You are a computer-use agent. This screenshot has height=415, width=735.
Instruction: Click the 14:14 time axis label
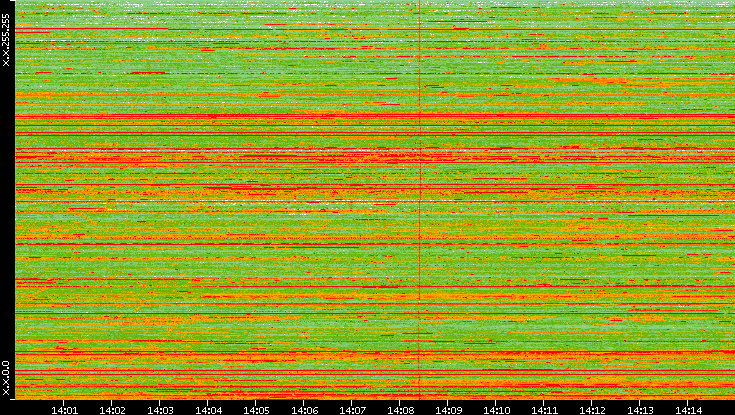point(688,410)
